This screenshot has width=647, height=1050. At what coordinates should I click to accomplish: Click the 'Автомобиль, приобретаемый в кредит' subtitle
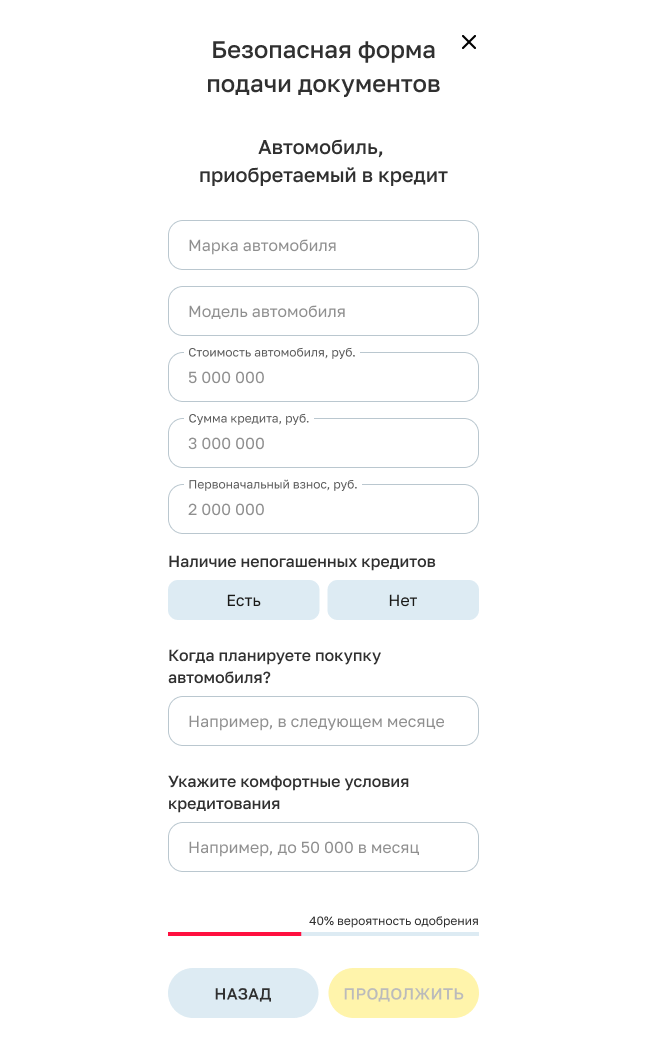(323, 161)
